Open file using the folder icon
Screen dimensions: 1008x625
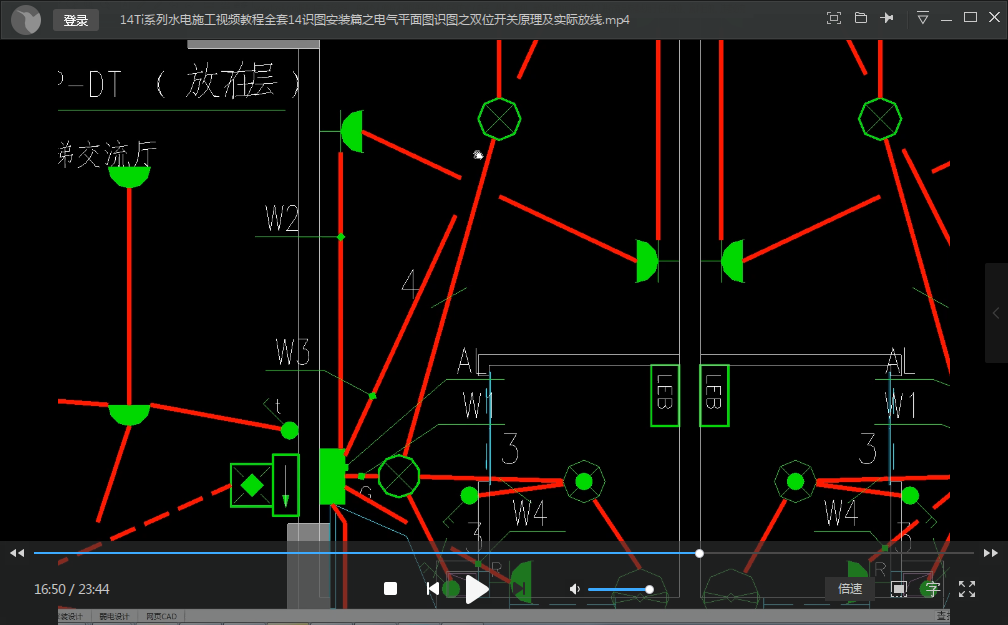pyautogui.click(x=861, y=18)
